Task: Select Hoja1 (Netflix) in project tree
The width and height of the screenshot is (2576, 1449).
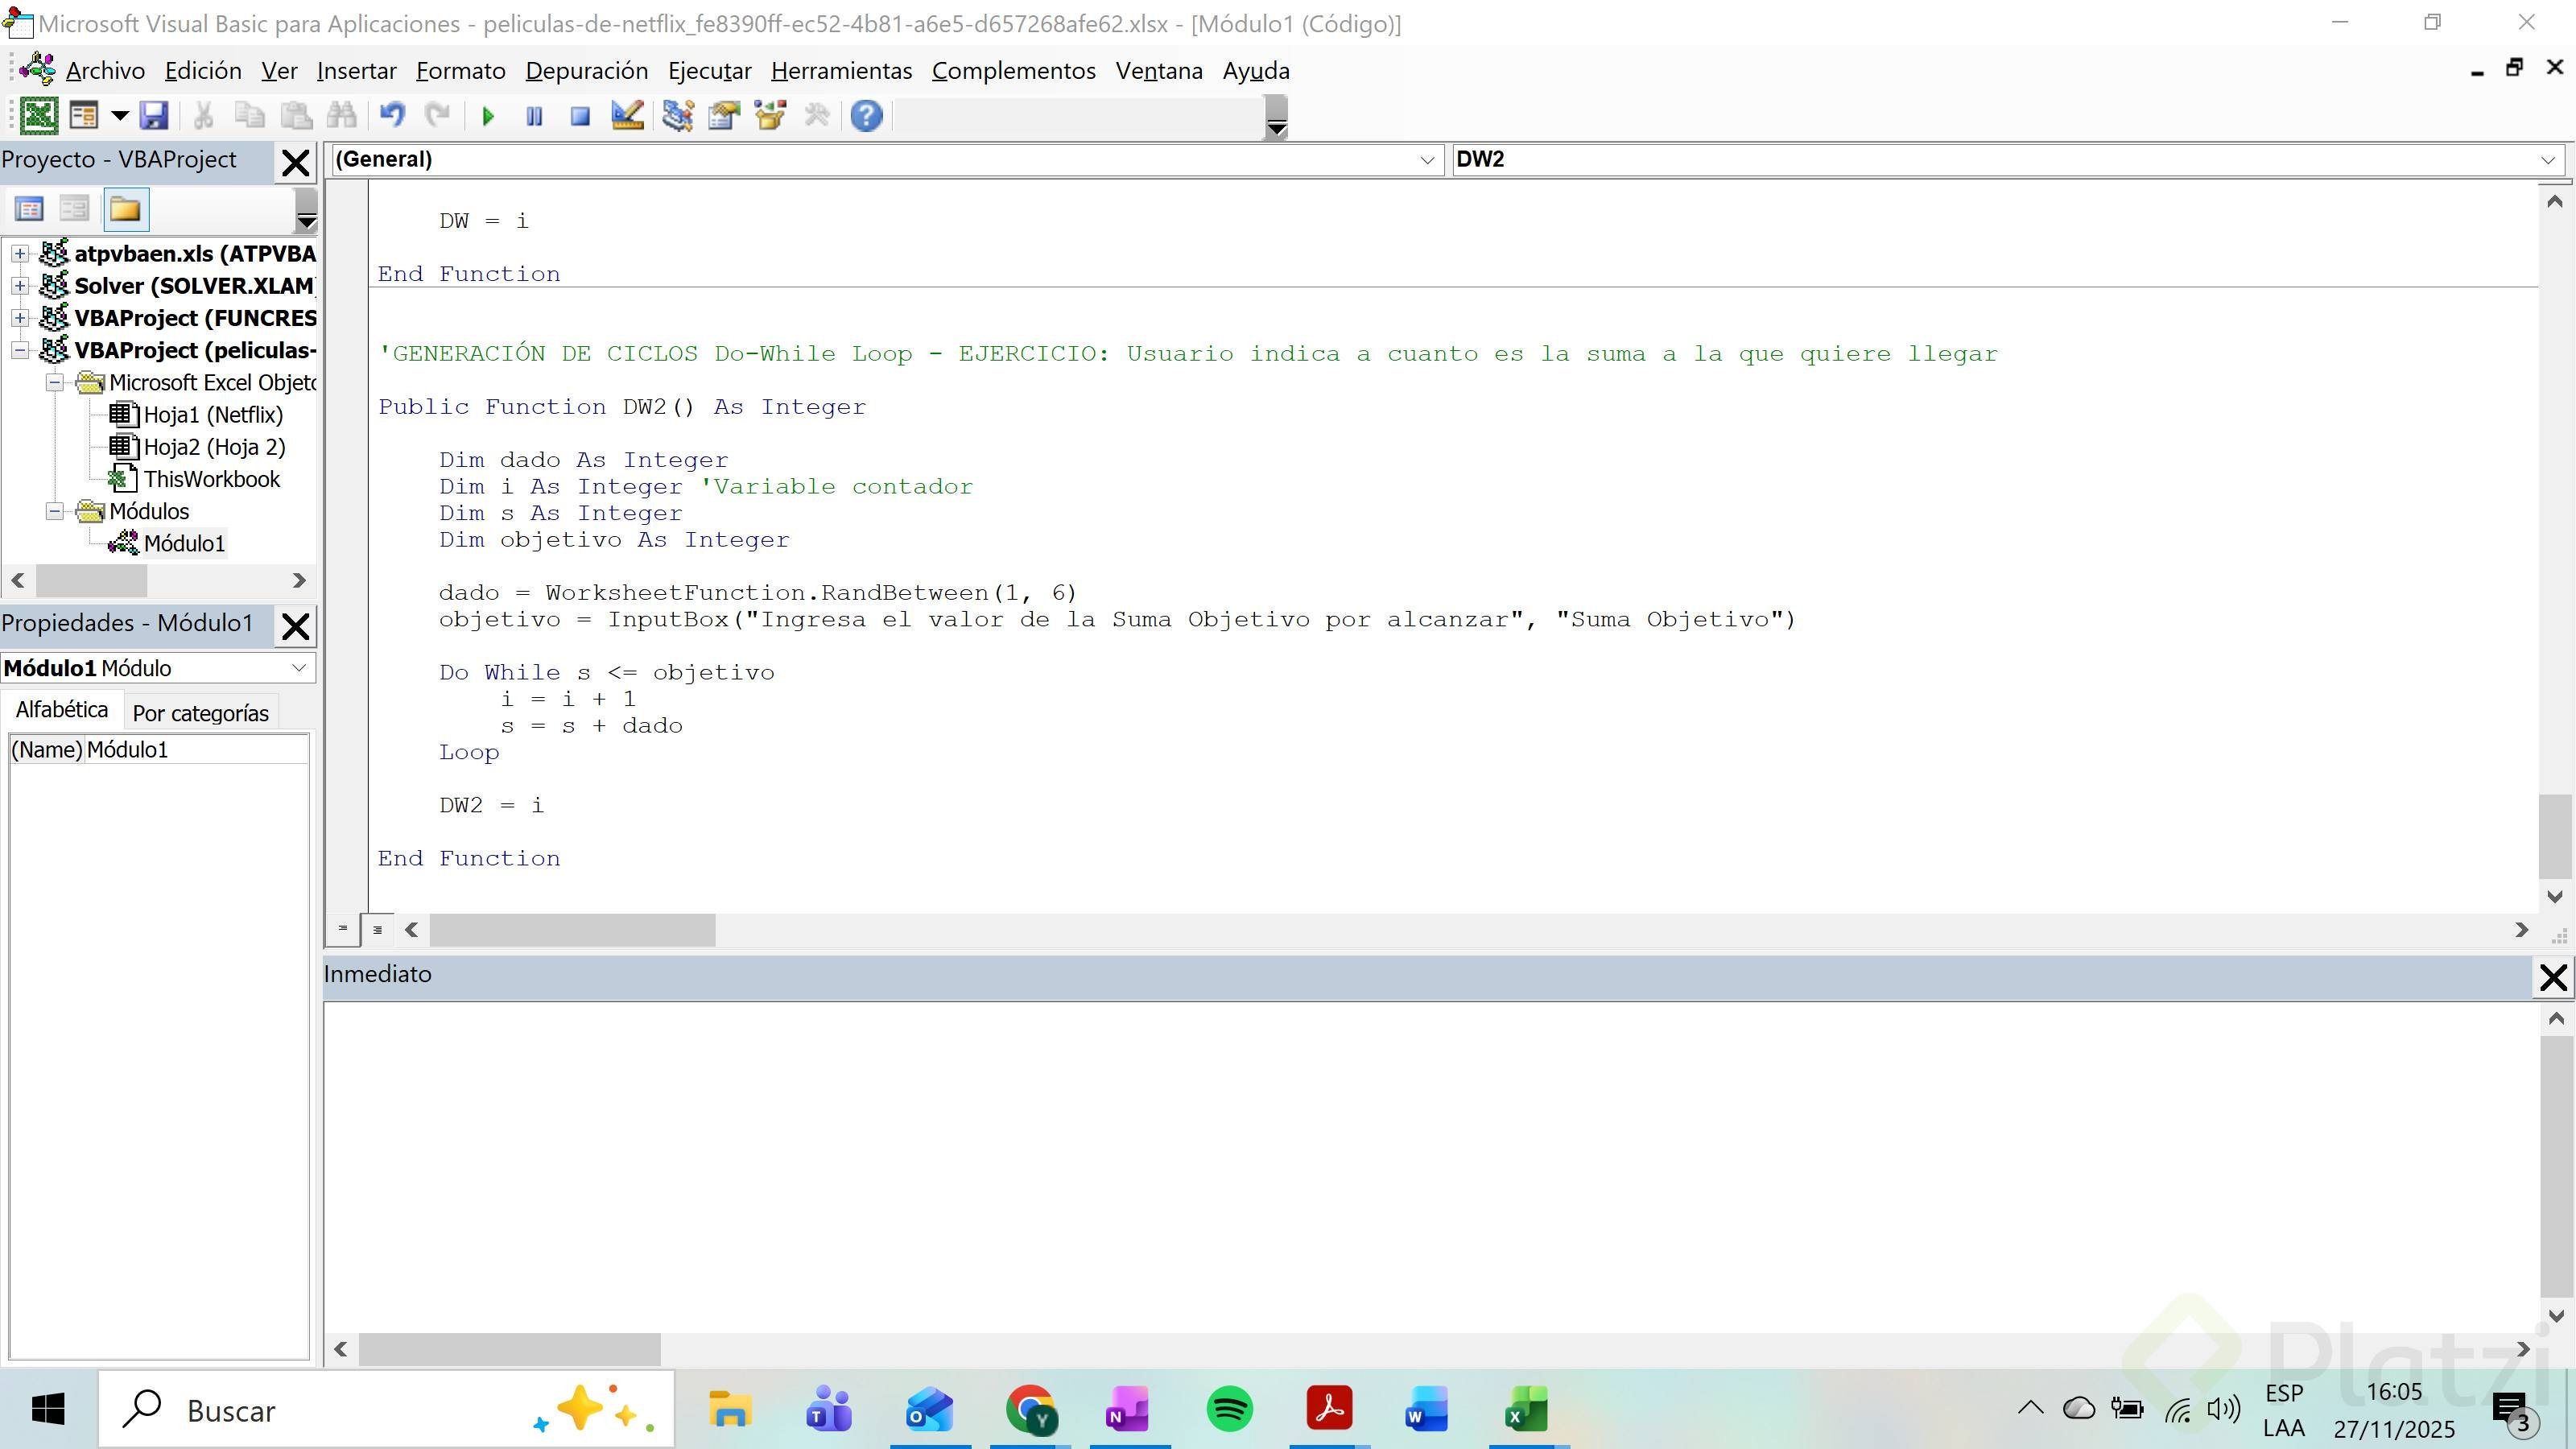Action: 213,415
